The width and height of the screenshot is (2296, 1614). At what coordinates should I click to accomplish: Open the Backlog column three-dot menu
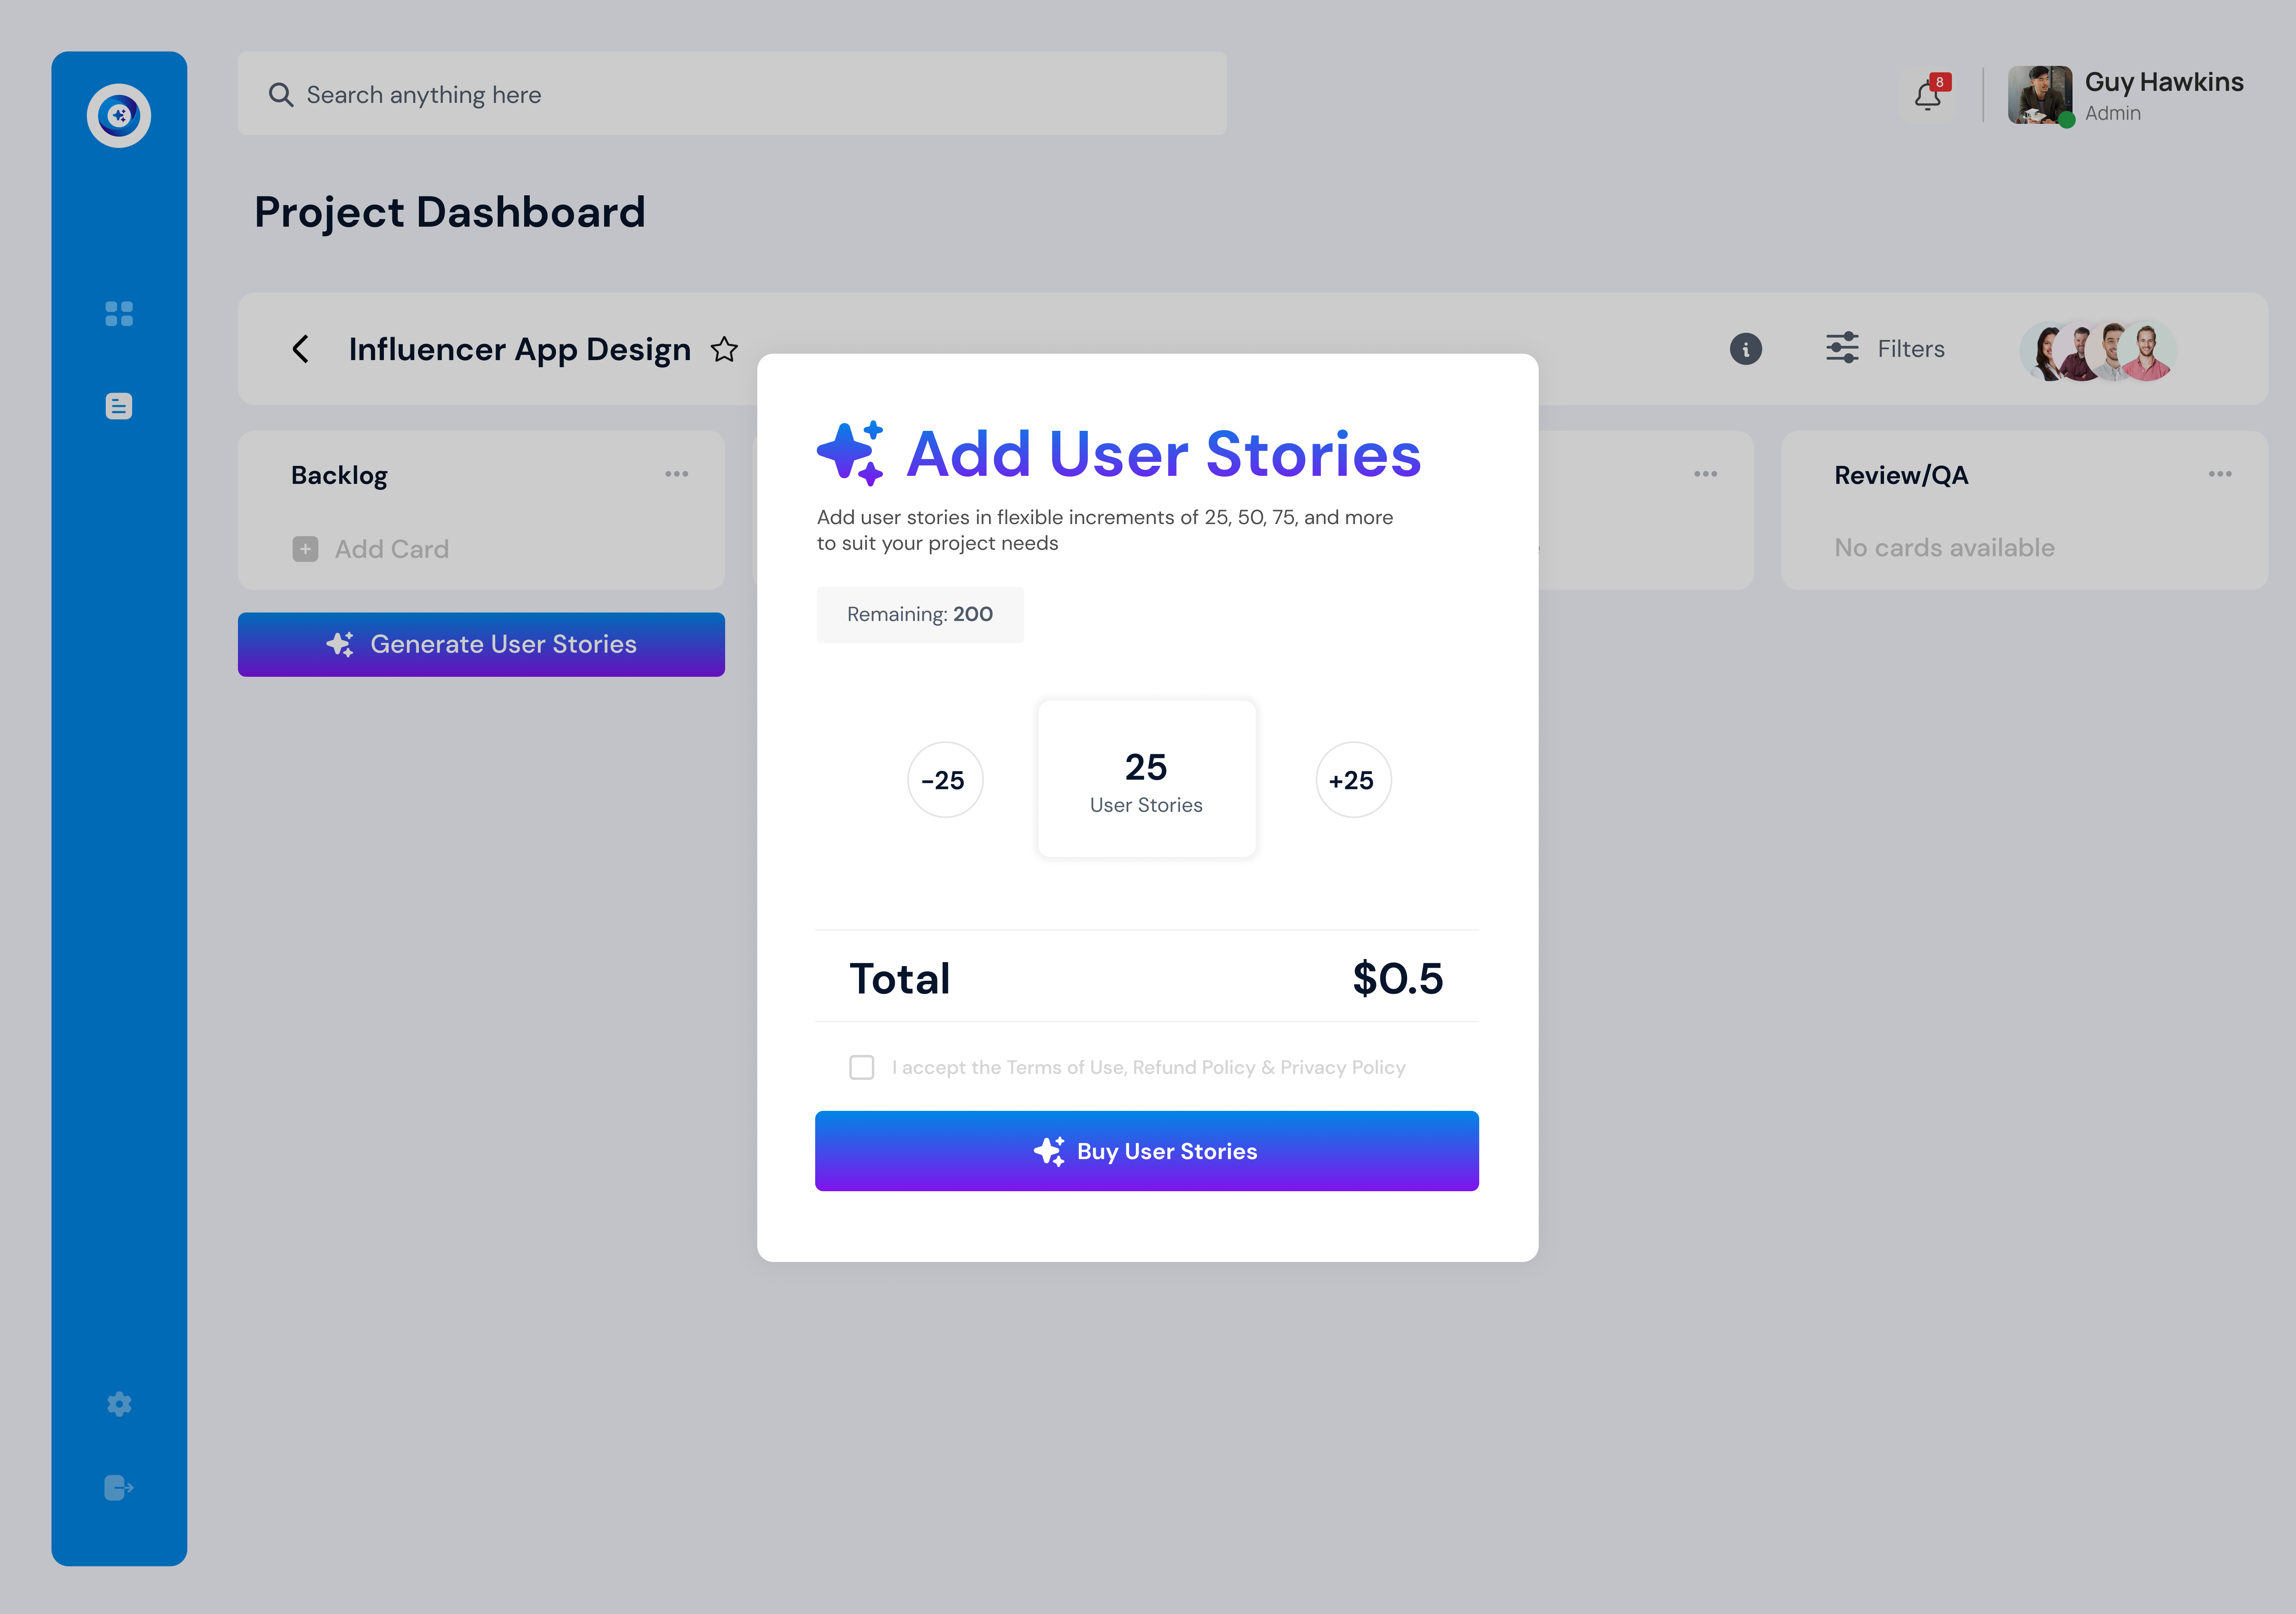(x=677, y=474)
